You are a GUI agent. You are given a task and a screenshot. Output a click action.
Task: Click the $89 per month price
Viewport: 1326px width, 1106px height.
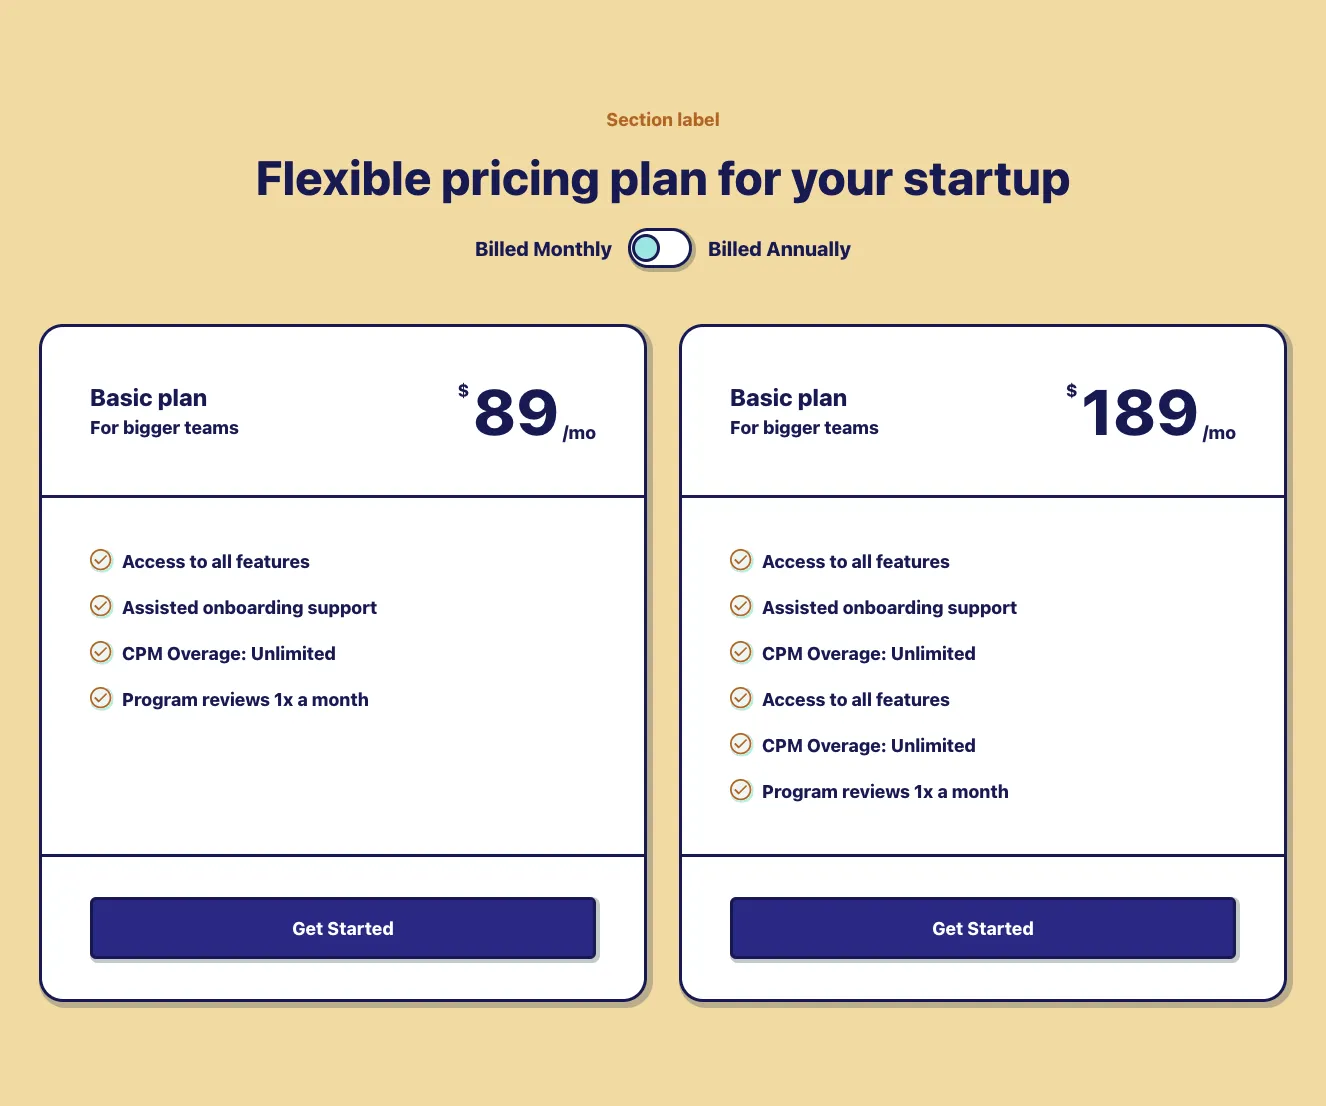coord(516,413)
